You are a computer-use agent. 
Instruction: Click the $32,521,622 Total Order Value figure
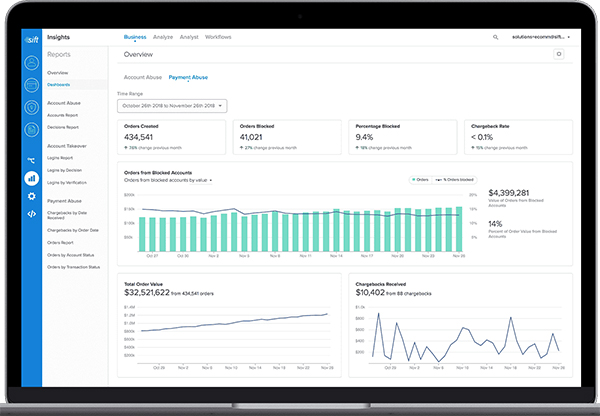[x=147, y=293]
